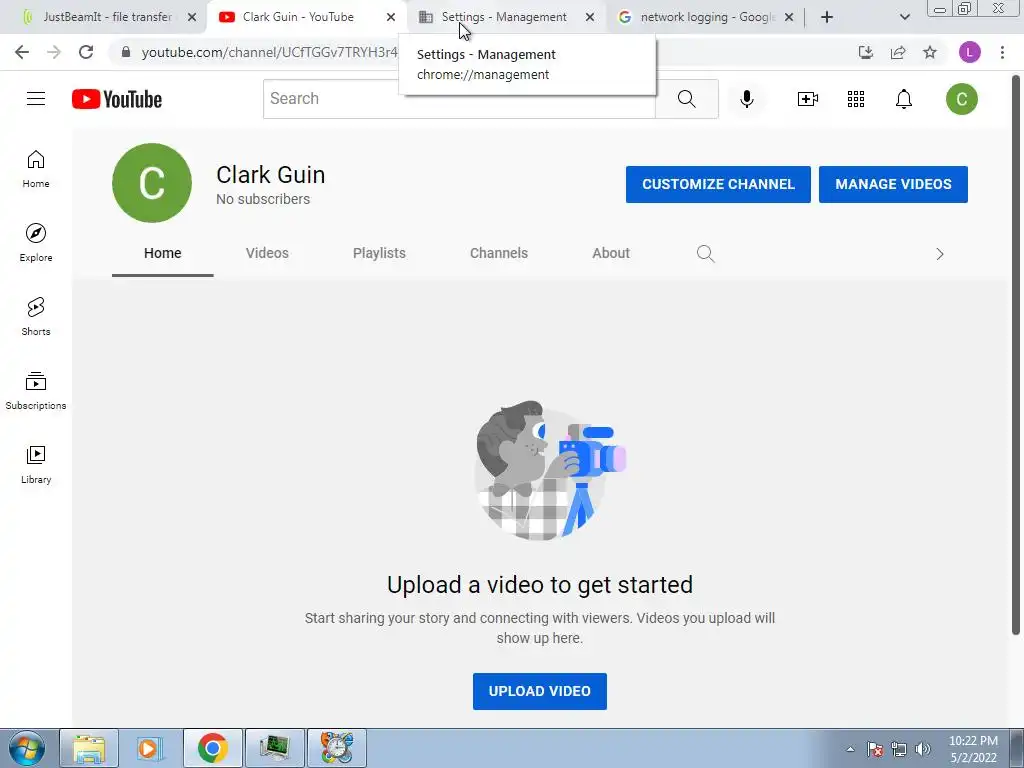
Task: Click the MANAGE VIDEOS button
Action: coord(893,184)
